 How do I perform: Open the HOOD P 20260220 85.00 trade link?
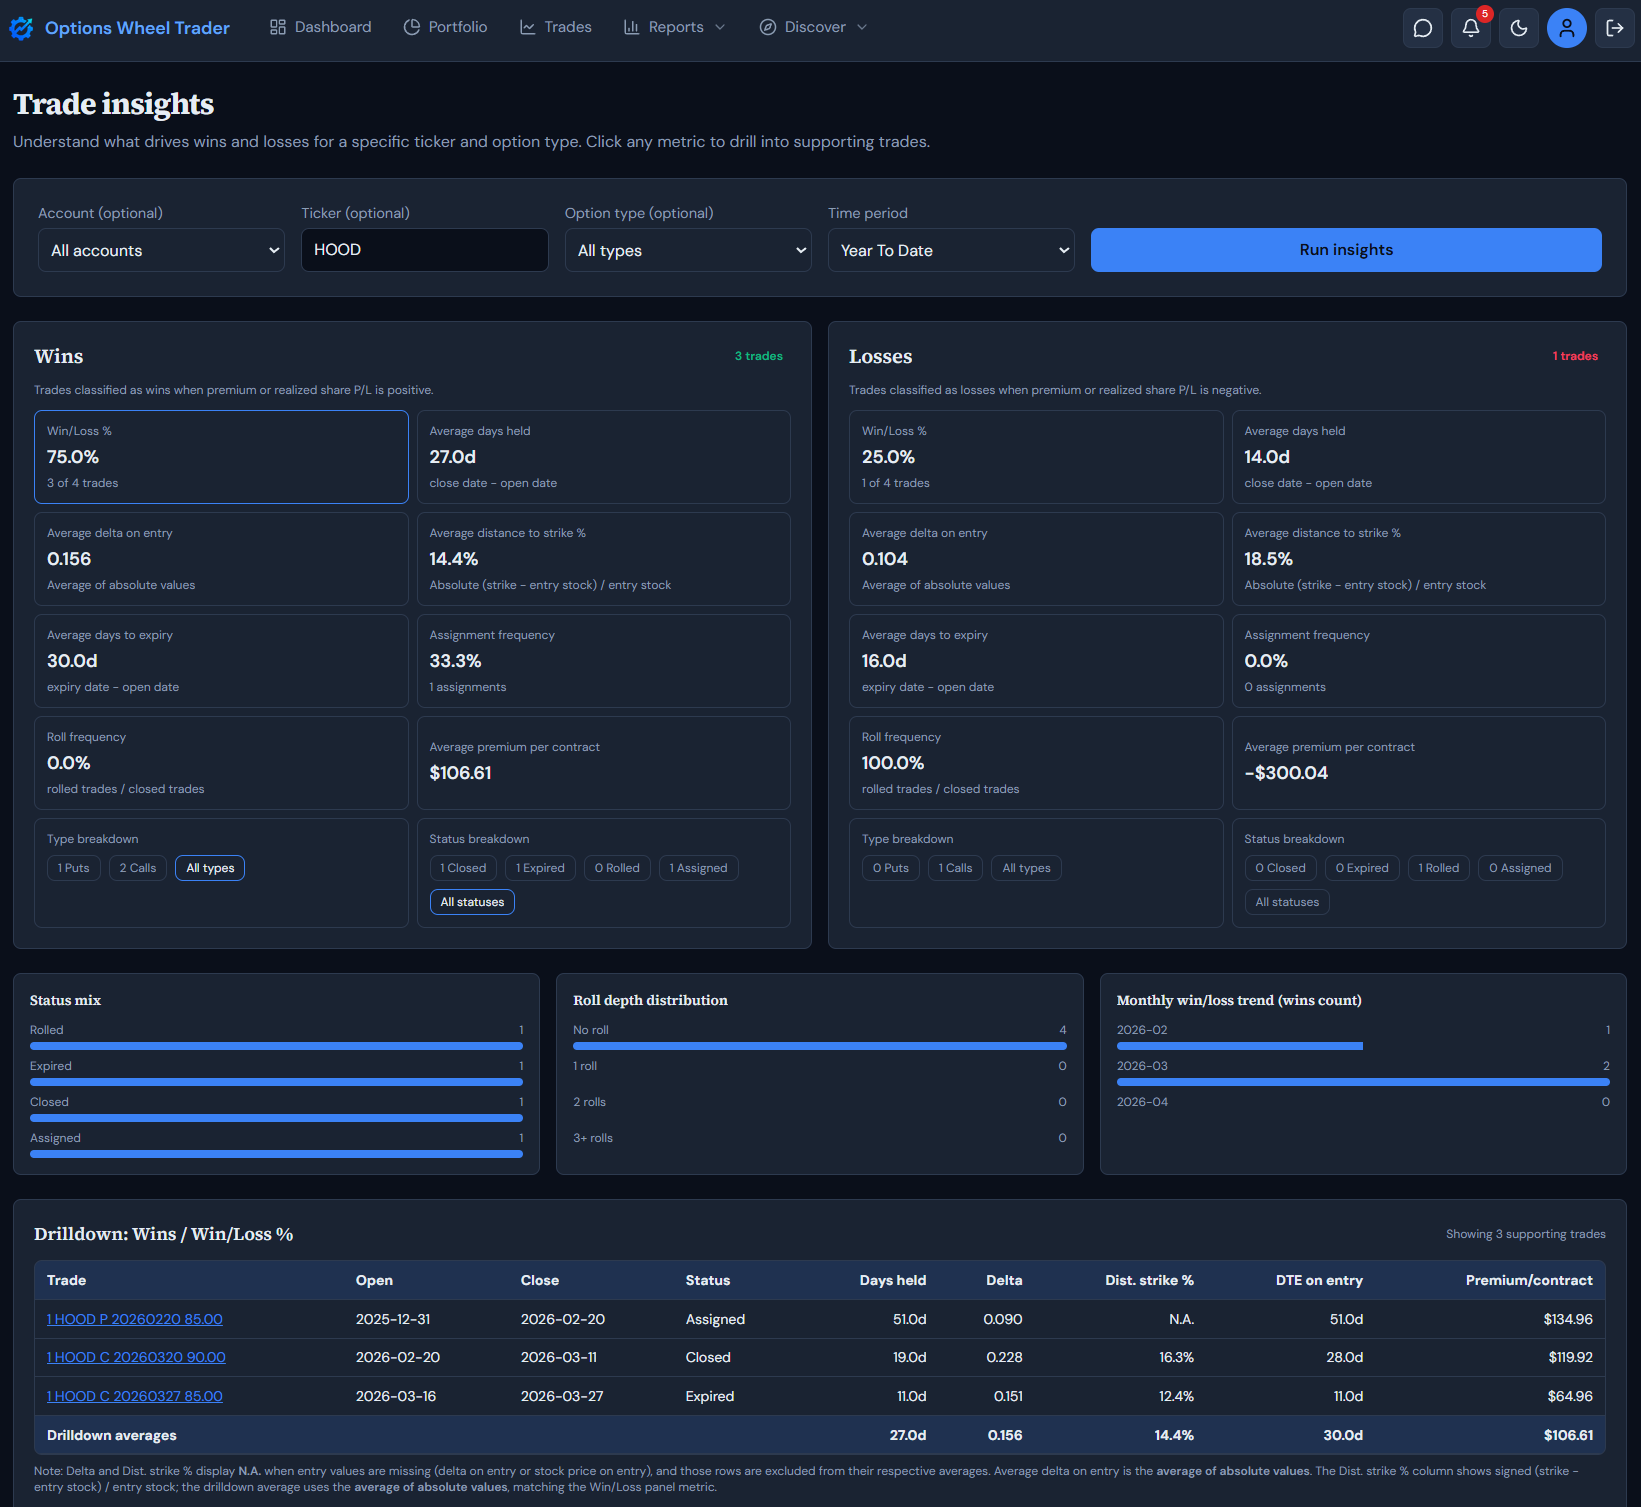135,1319
